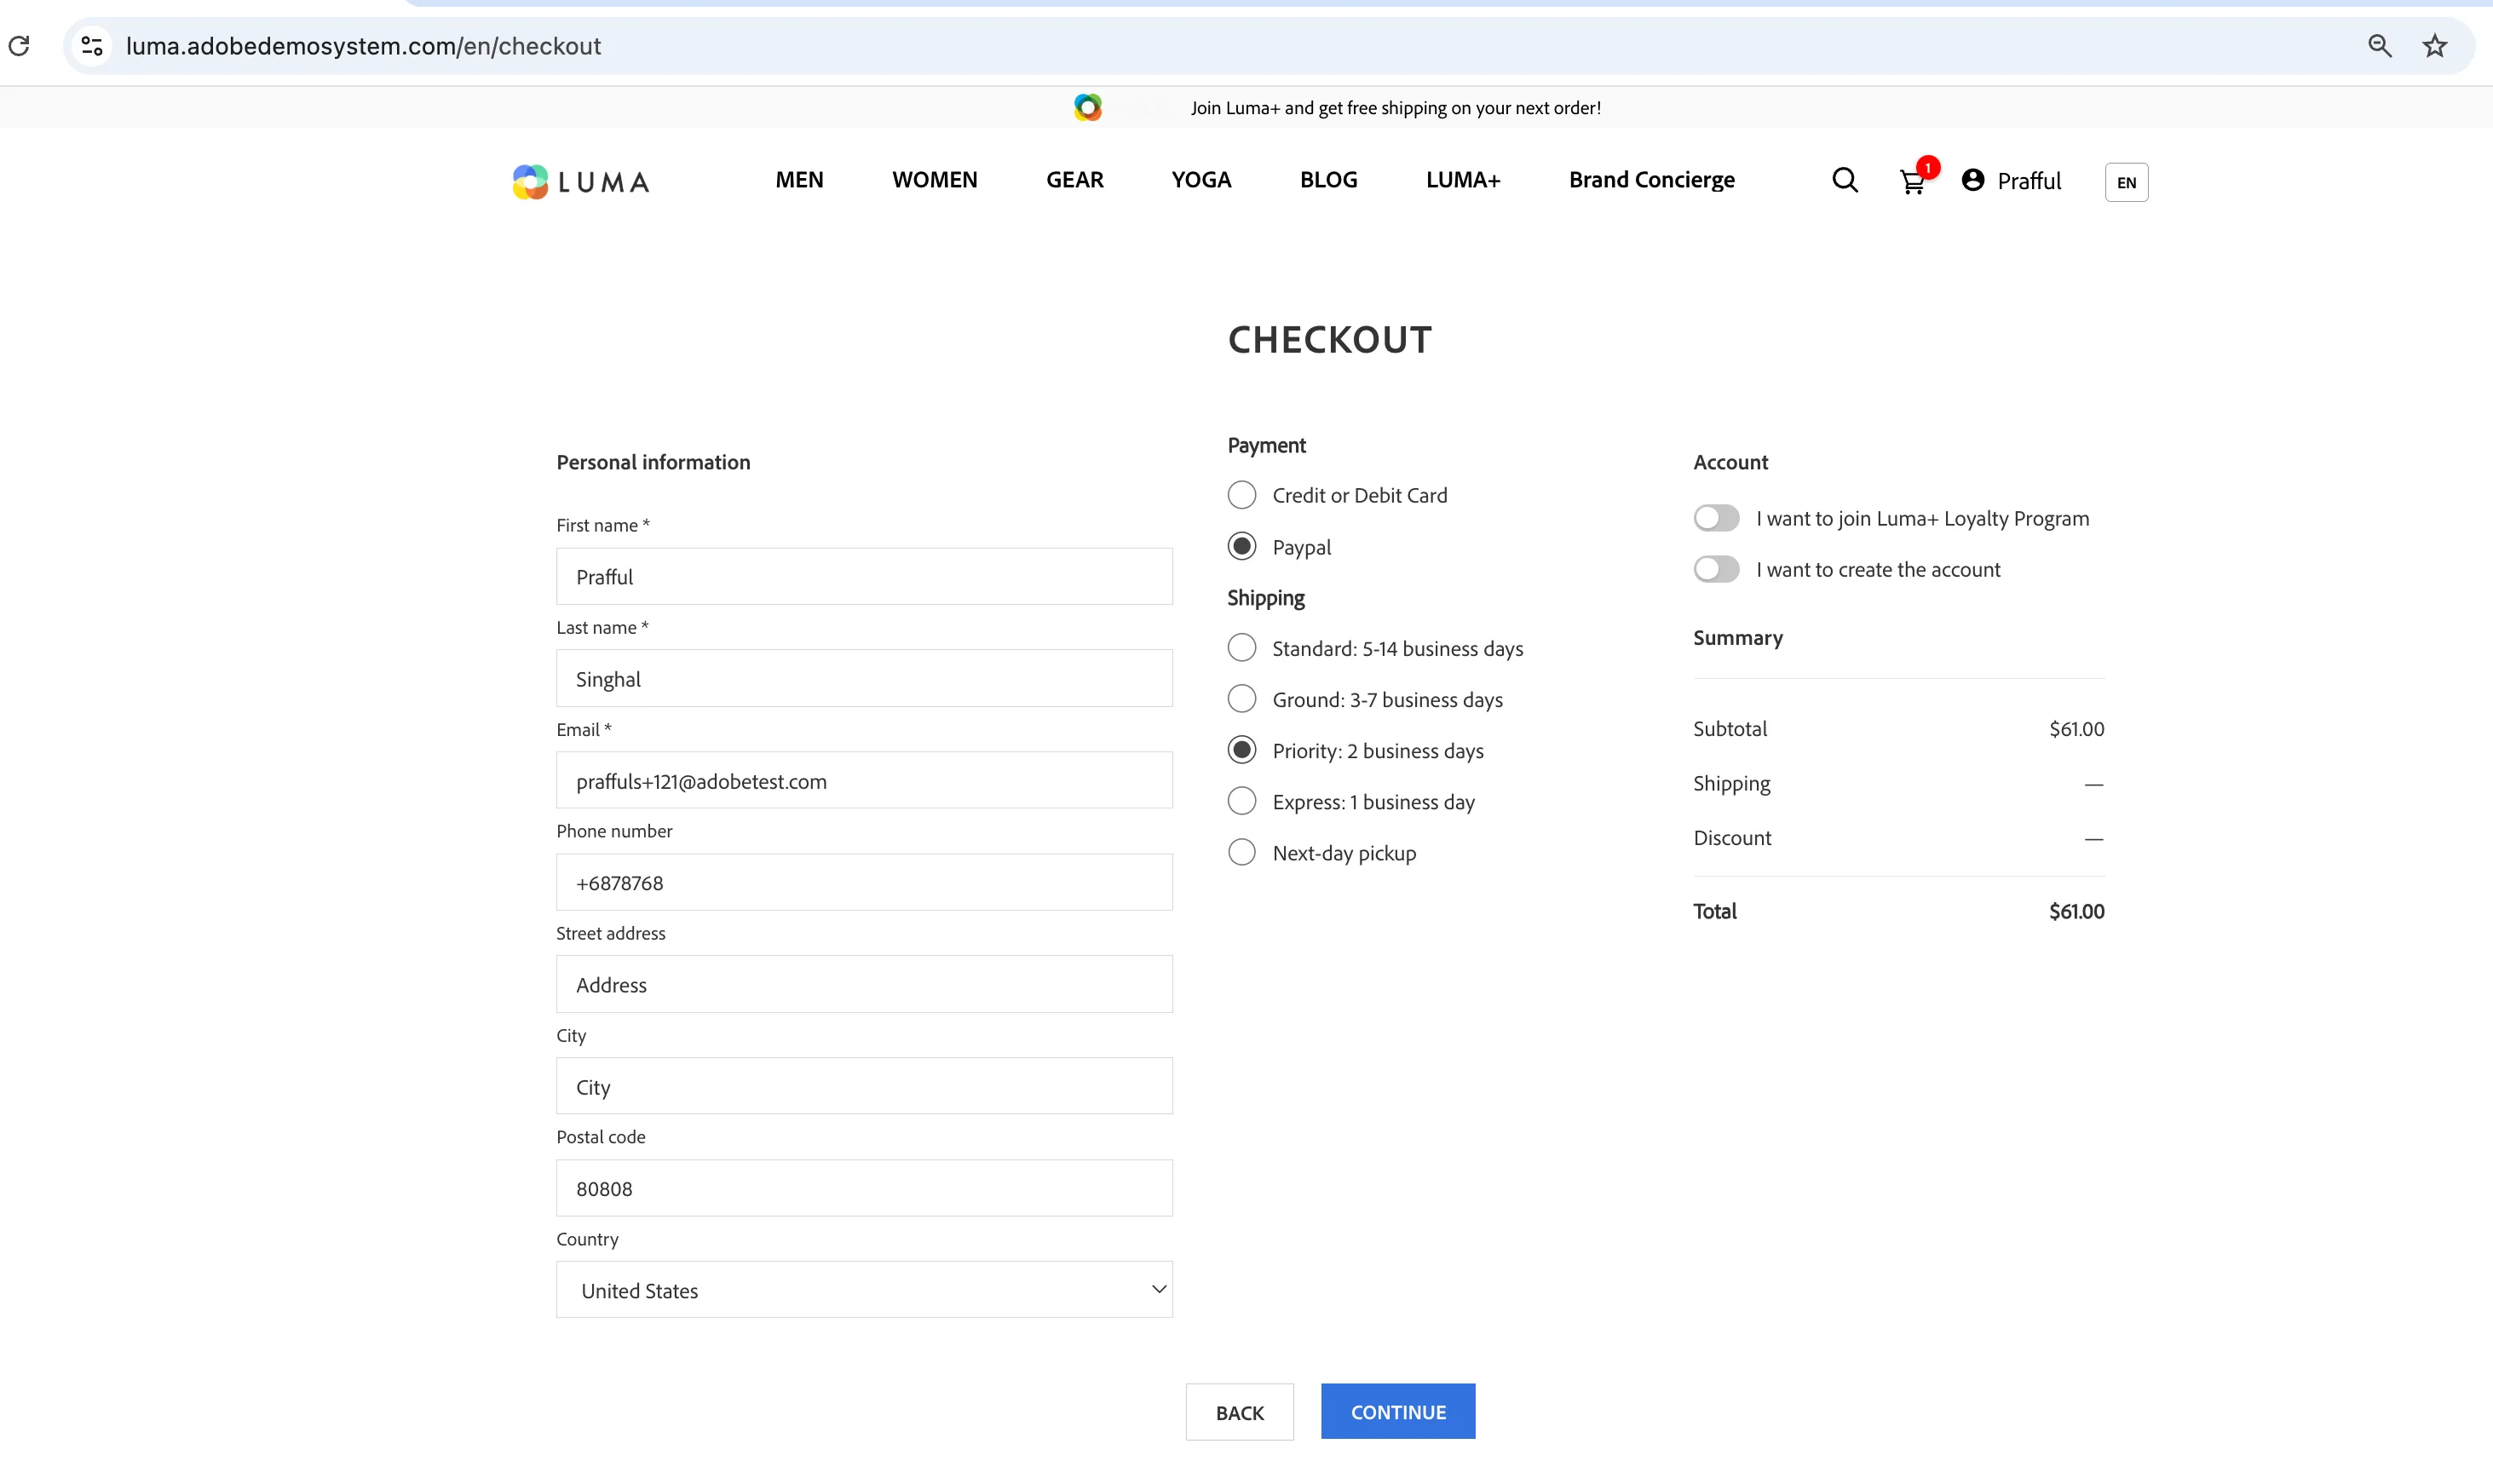Choose Next-day pickup shipping
2493x1484 pixels.
(1242, 852)
